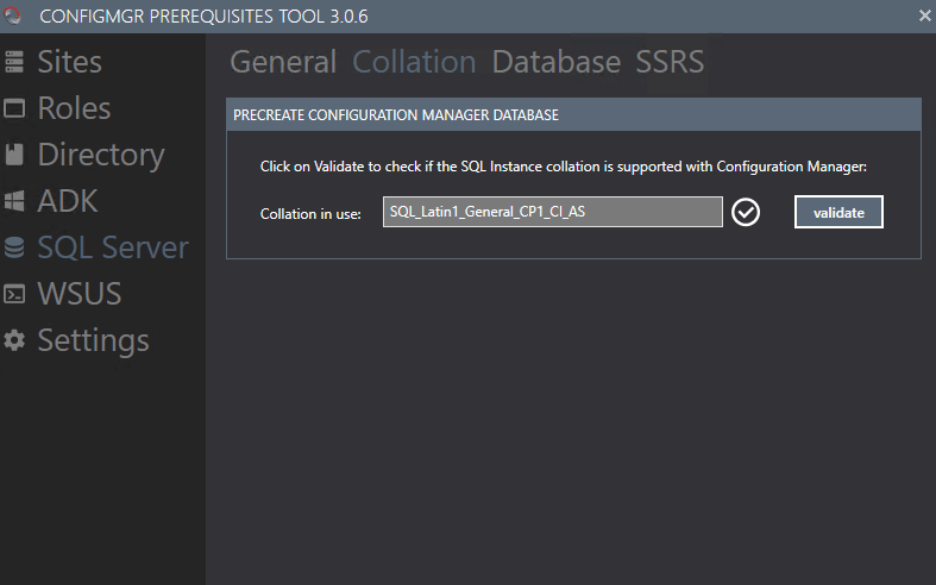Click the Collation in use text field
936x585 pixels.
tap(552, 211)
